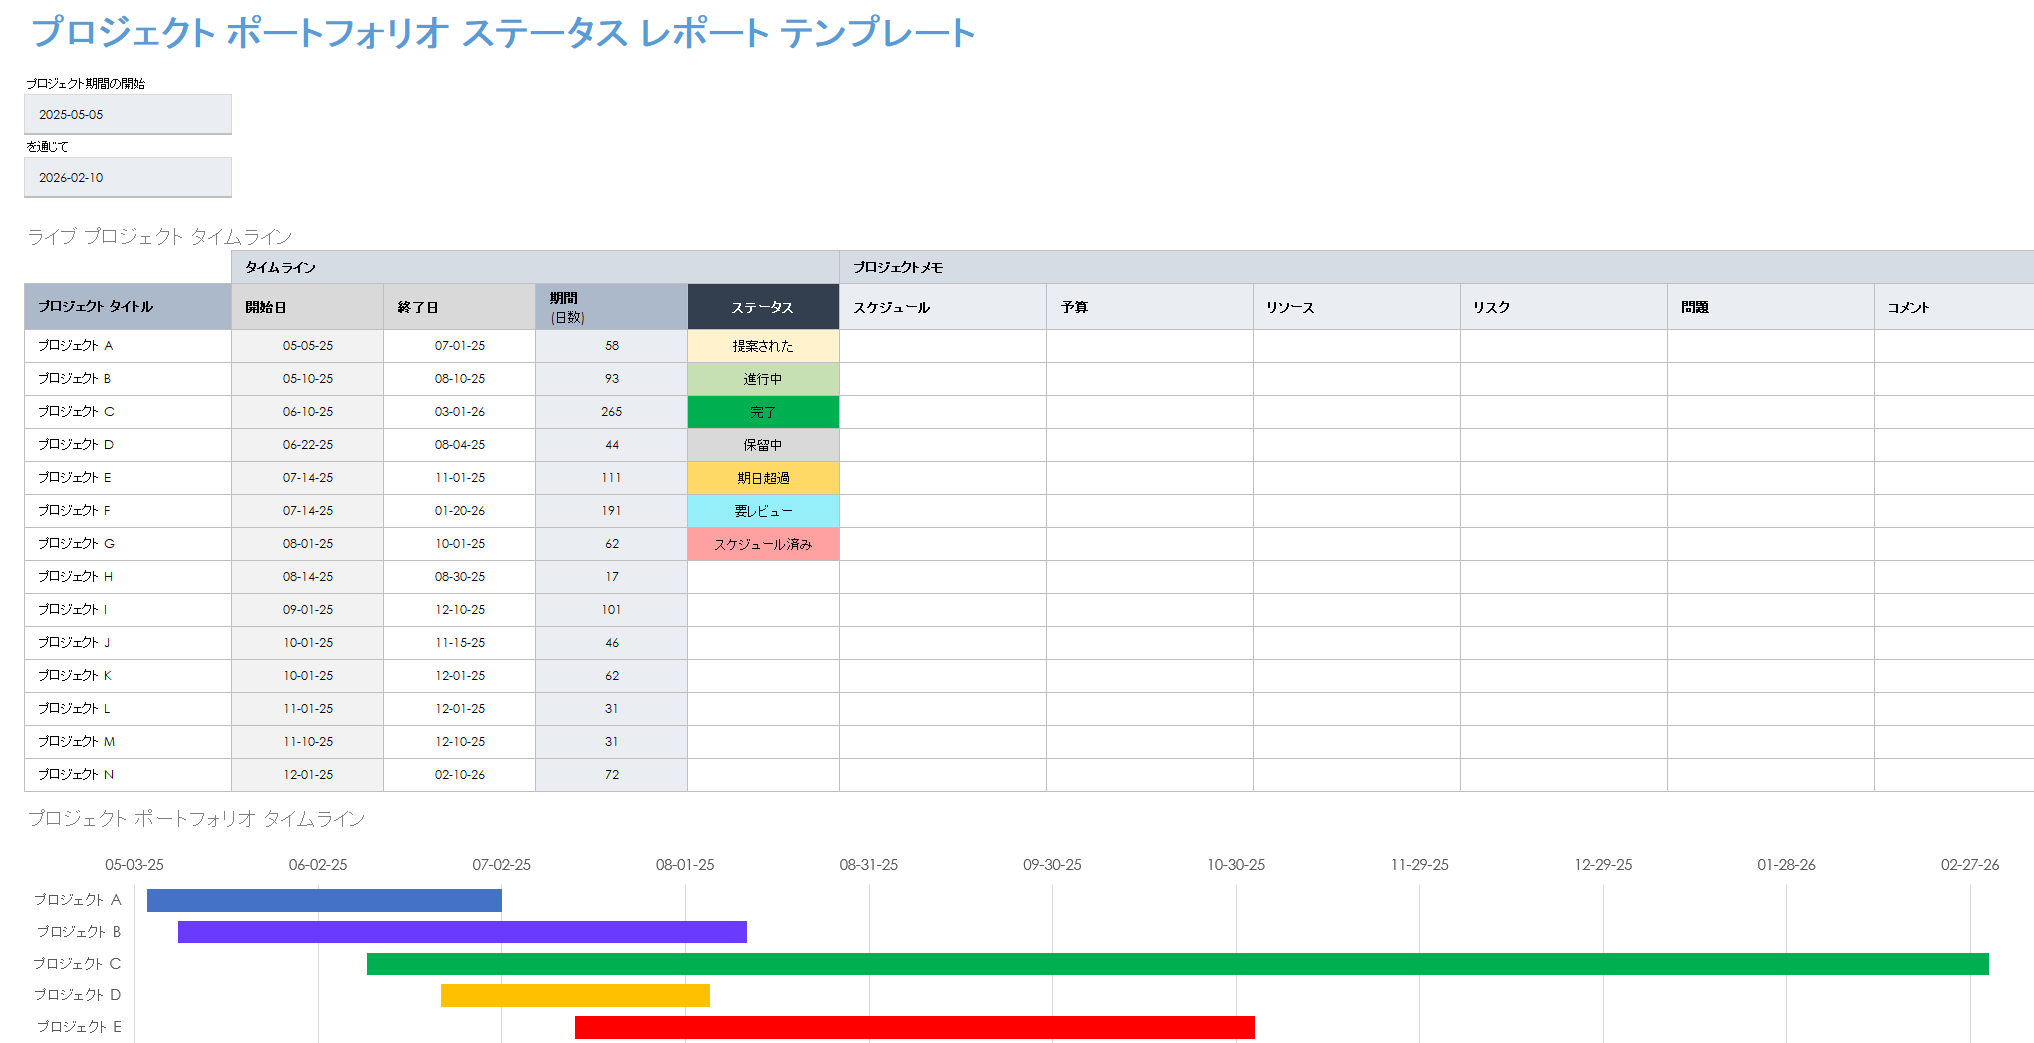
Task: Click the end date field 2026-02-10
Action: [x=128, y=177]
